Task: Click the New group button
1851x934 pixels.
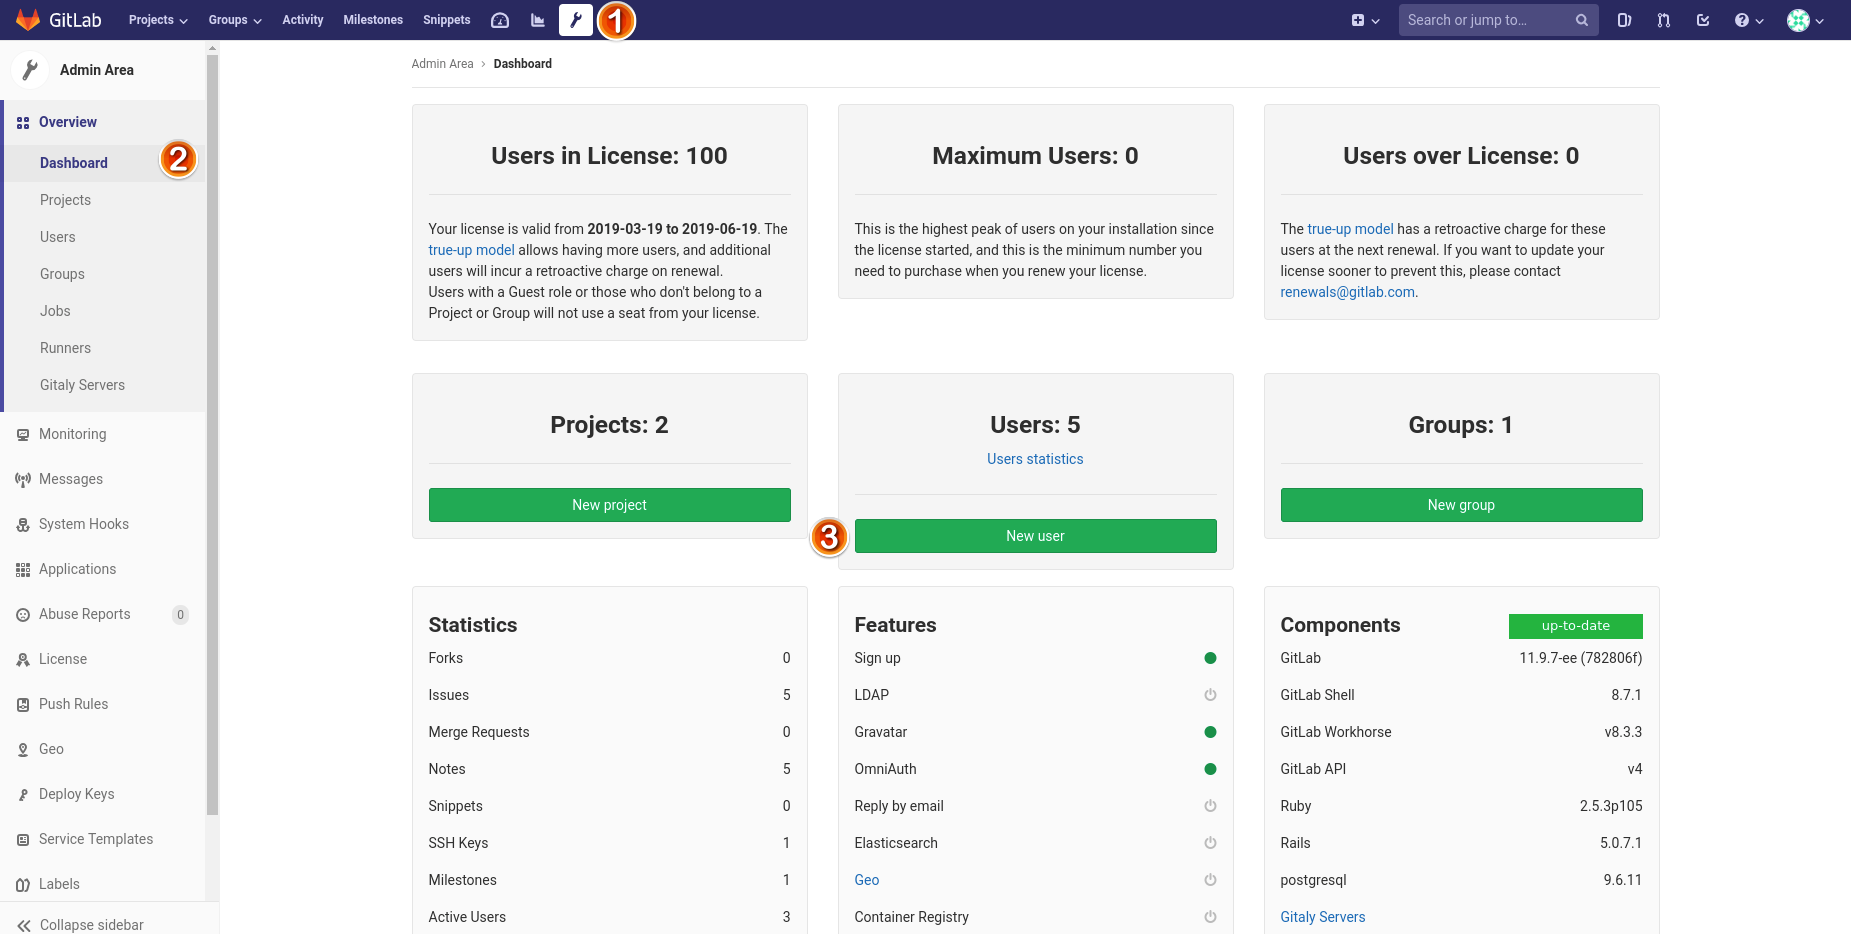Action: tap(1461, 505)
